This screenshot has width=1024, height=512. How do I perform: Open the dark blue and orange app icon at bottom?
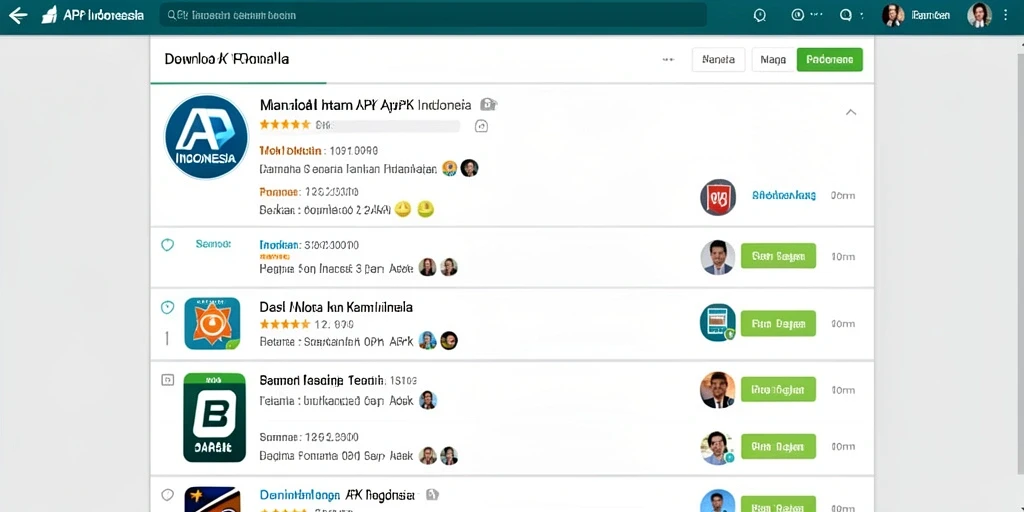tap(212, 499)
